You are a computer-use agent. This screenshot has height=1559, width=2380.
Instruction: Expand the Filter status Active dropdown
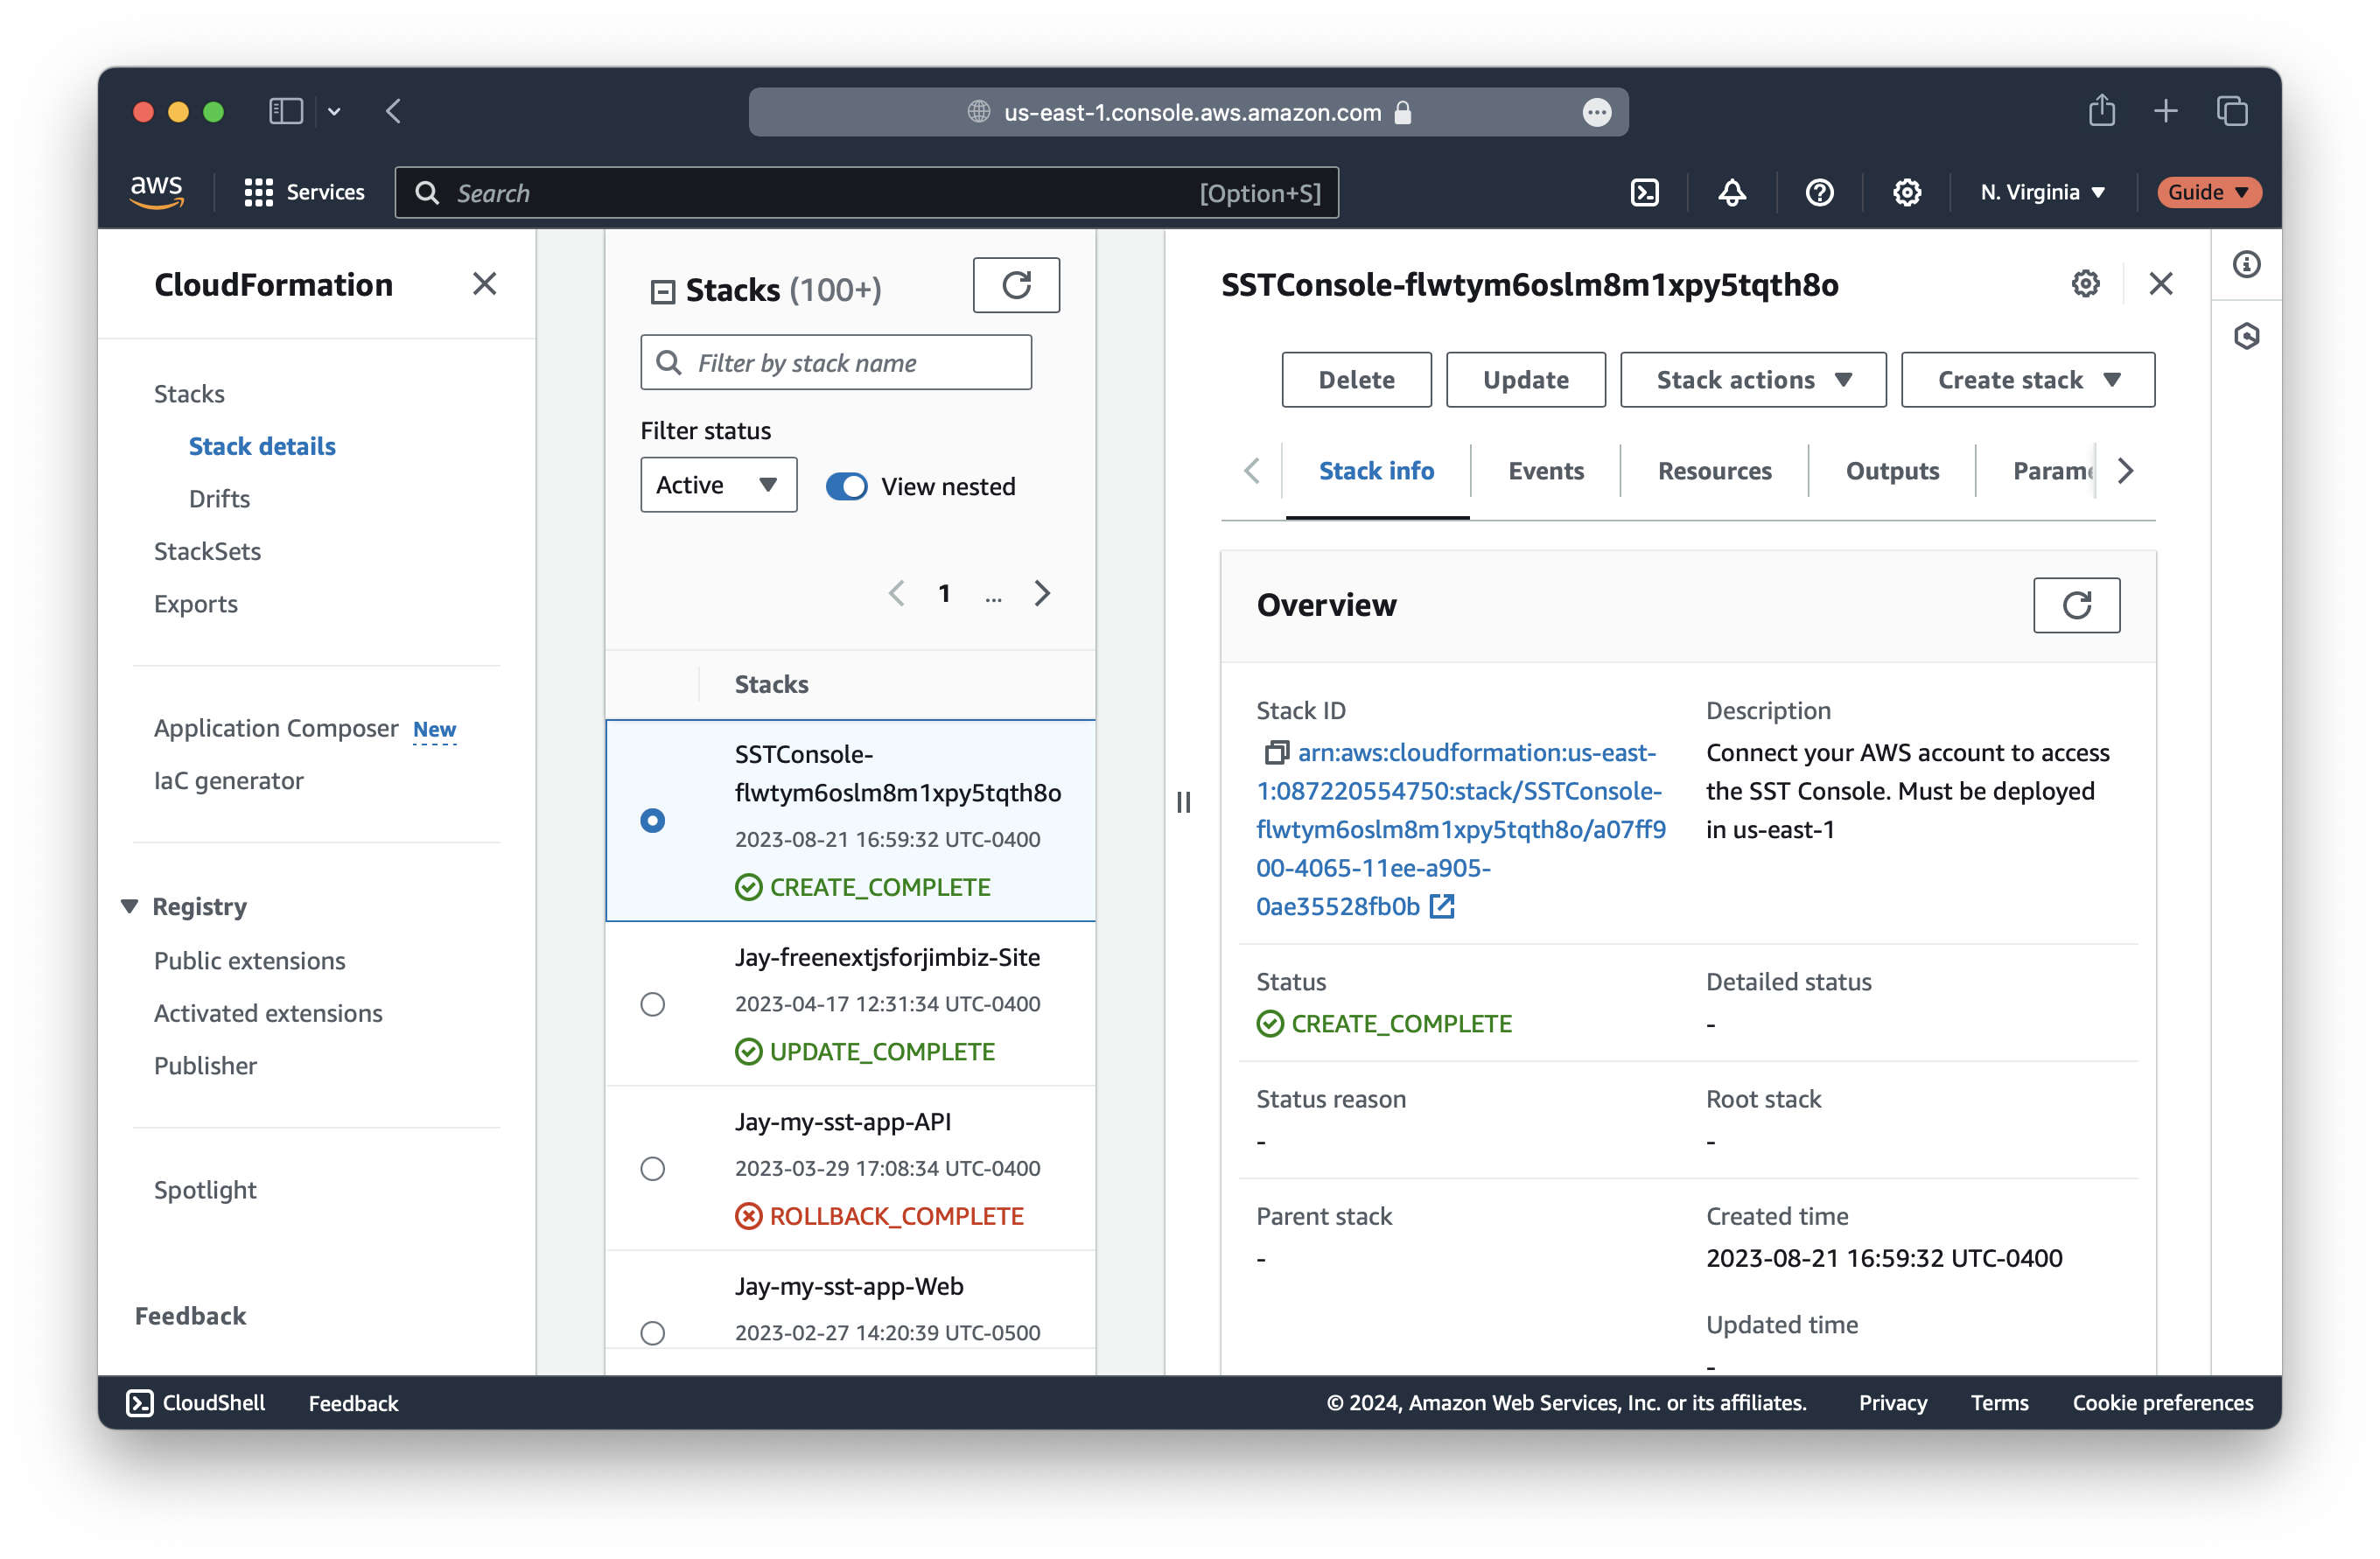[x=715, y=486]
